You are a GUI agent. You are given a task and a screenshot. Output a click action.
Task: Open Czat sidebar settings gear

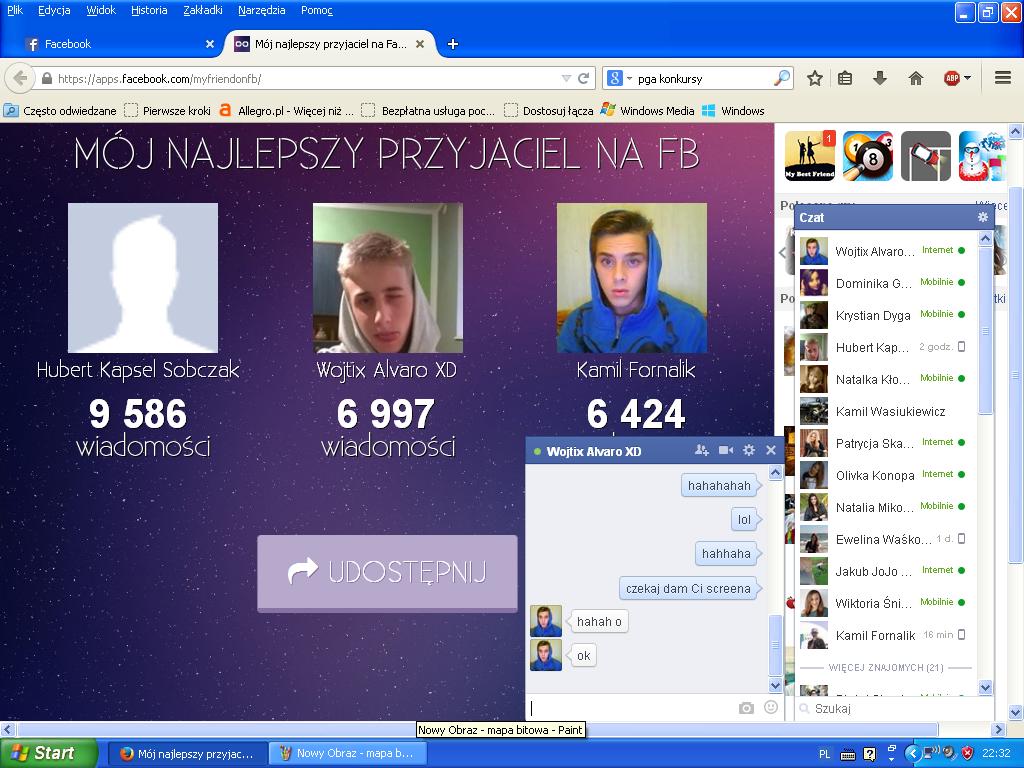[983, 217]
